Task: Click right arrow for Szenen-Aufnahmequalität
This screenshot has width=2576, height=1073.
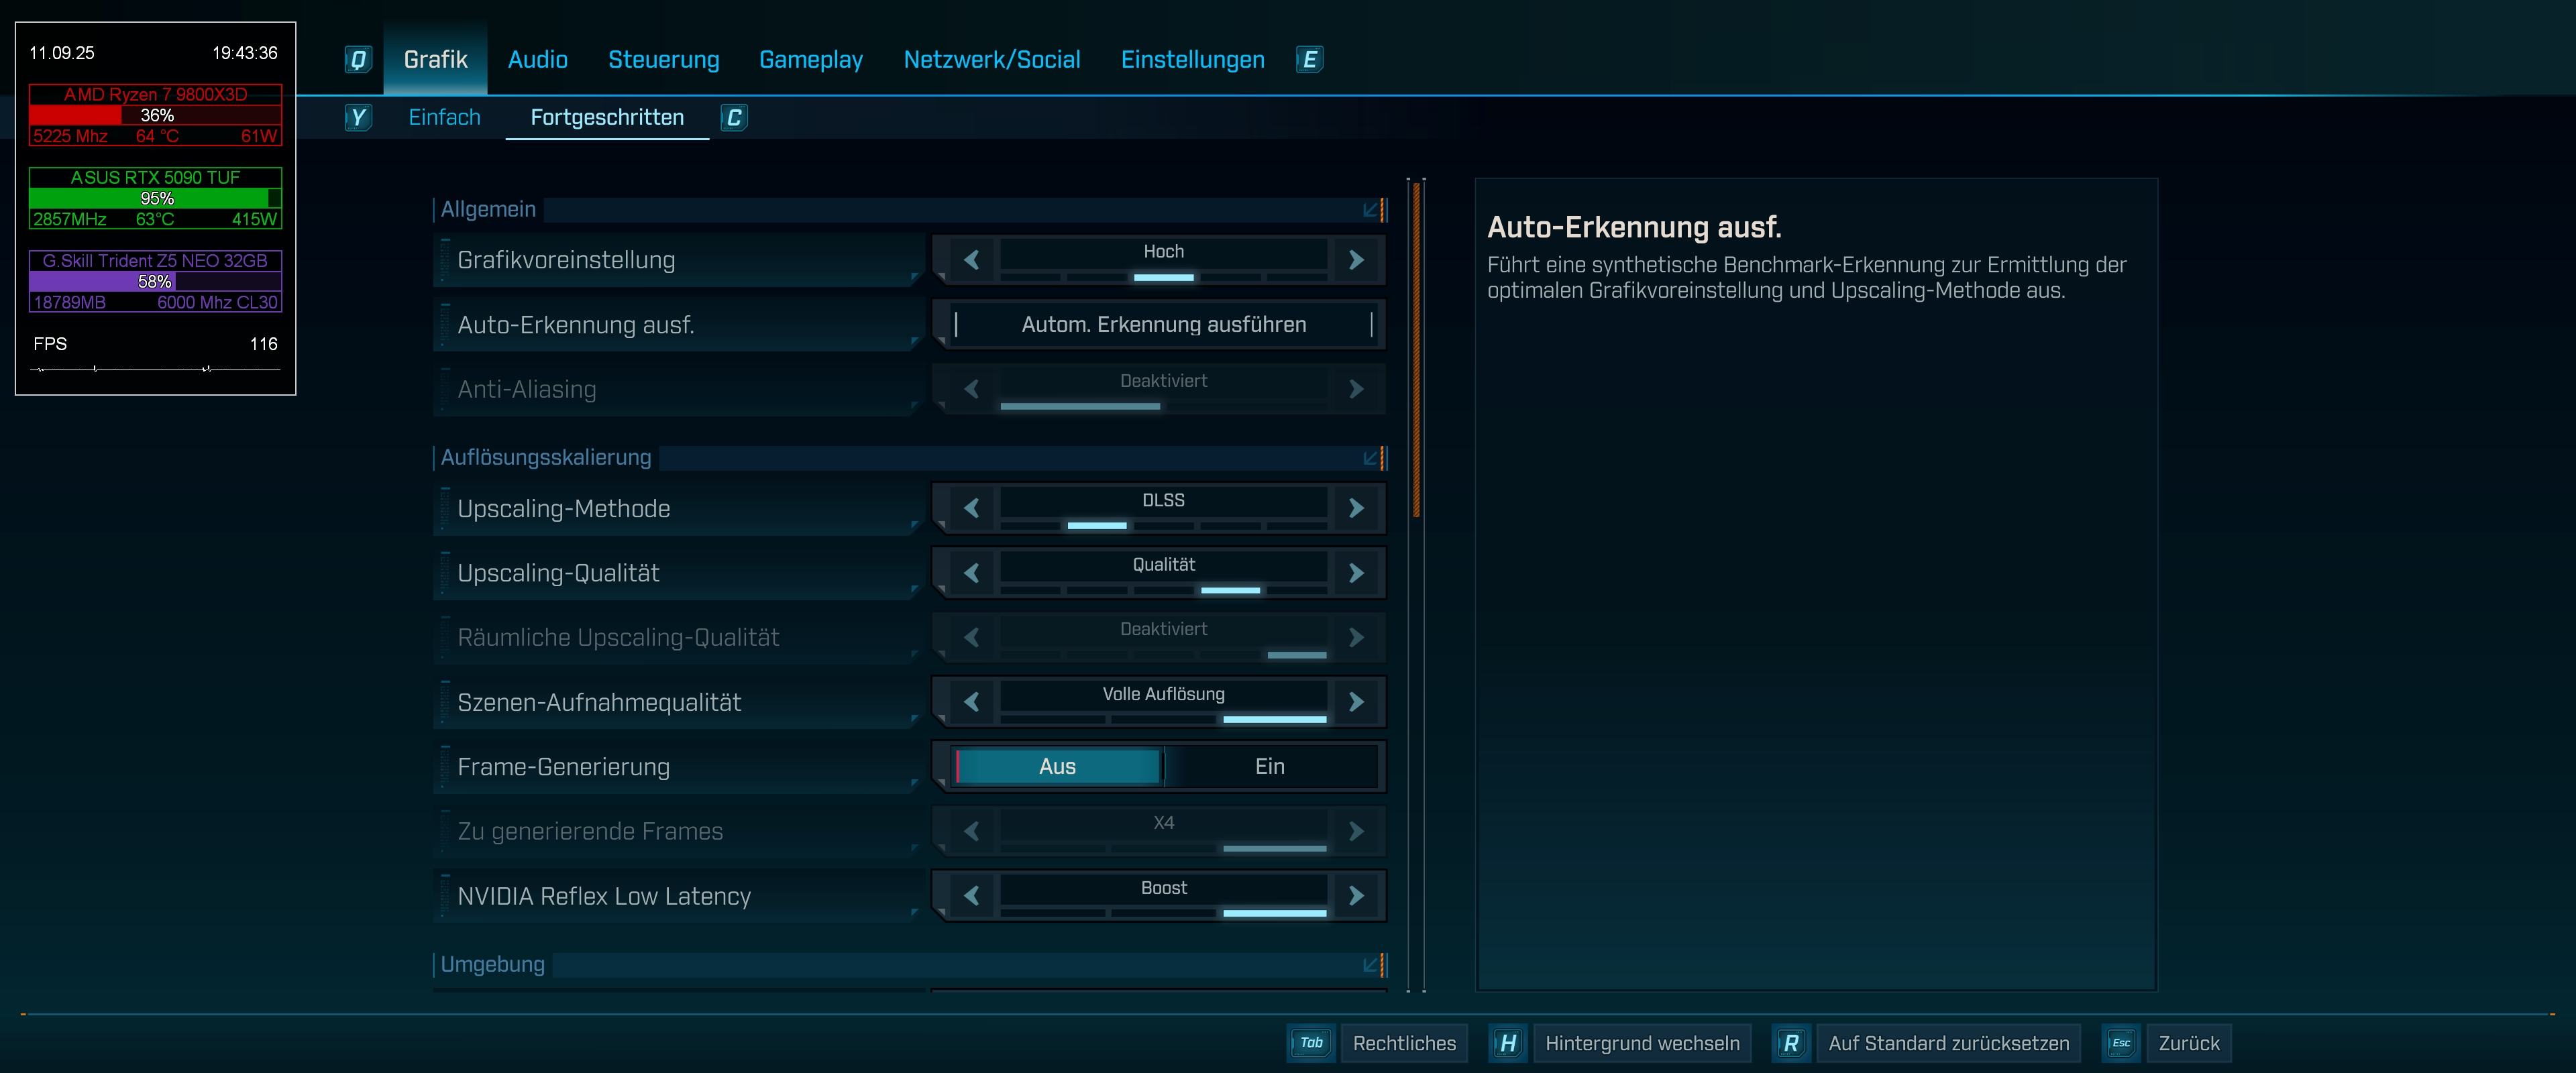Action: click(x=1356, y=702)
